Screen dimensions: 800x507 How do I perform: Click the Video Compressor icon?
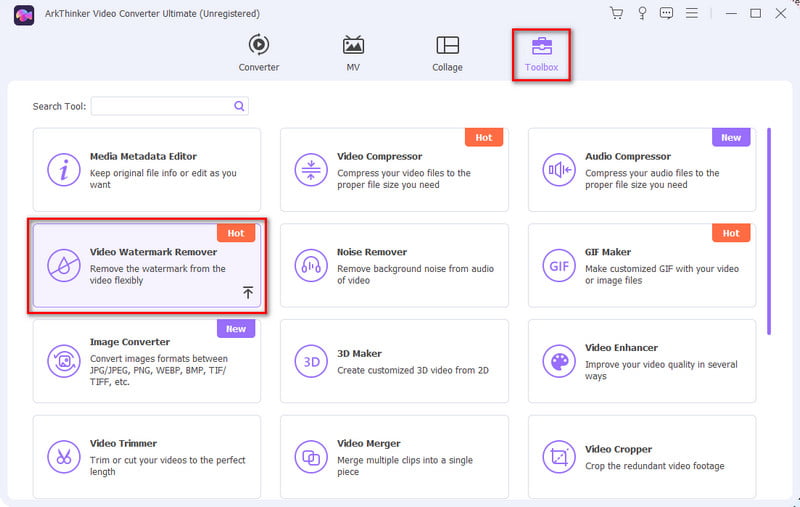pyautogui.click(x=311, y=170)
